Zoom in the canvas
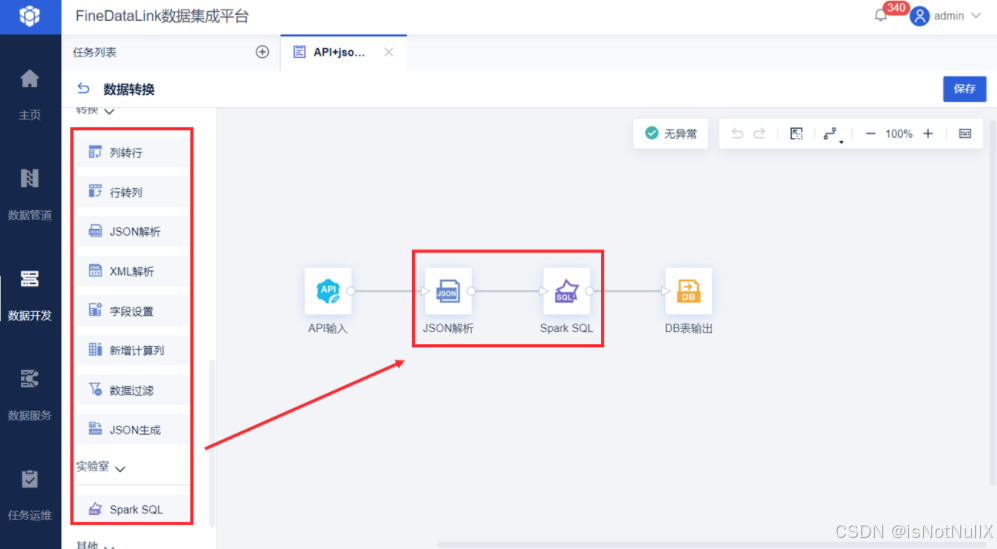The image size is (997, 549). (x=928, y=134)
